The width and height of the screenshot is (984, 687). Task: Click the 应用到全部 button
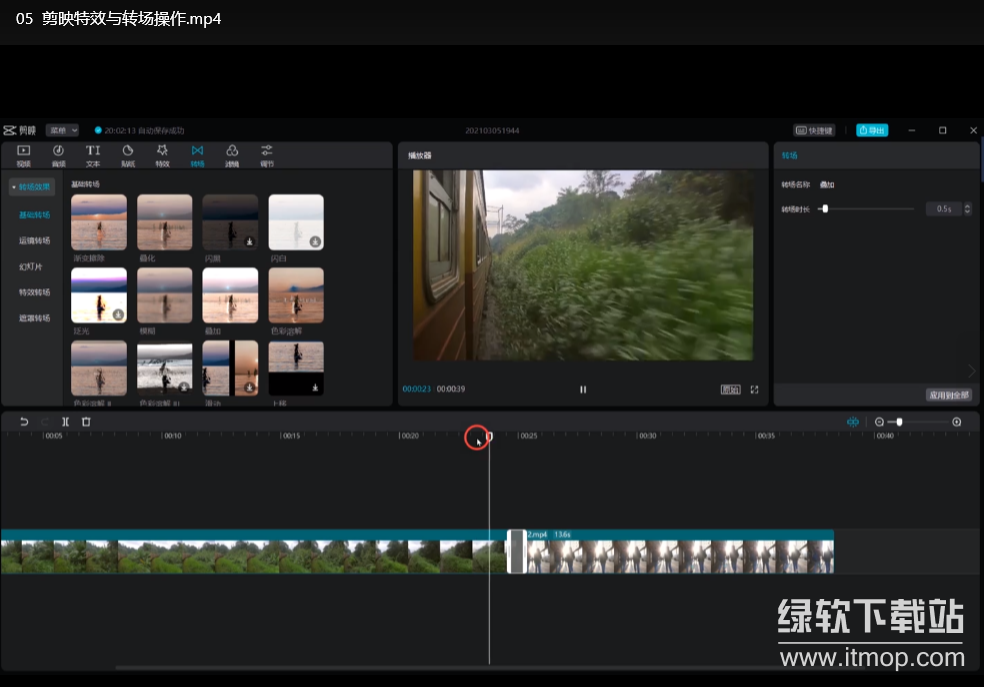[x=949, y=395]
